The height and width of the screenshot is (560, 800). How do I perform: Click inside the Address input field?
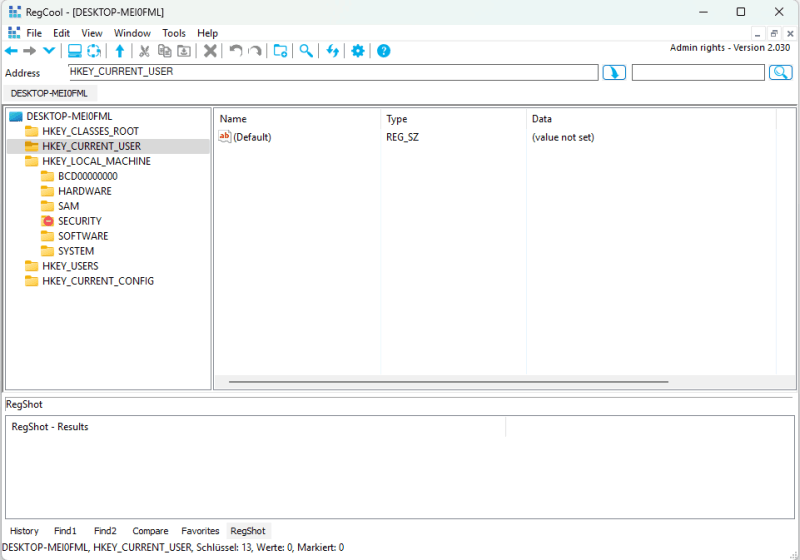[332, 72]
